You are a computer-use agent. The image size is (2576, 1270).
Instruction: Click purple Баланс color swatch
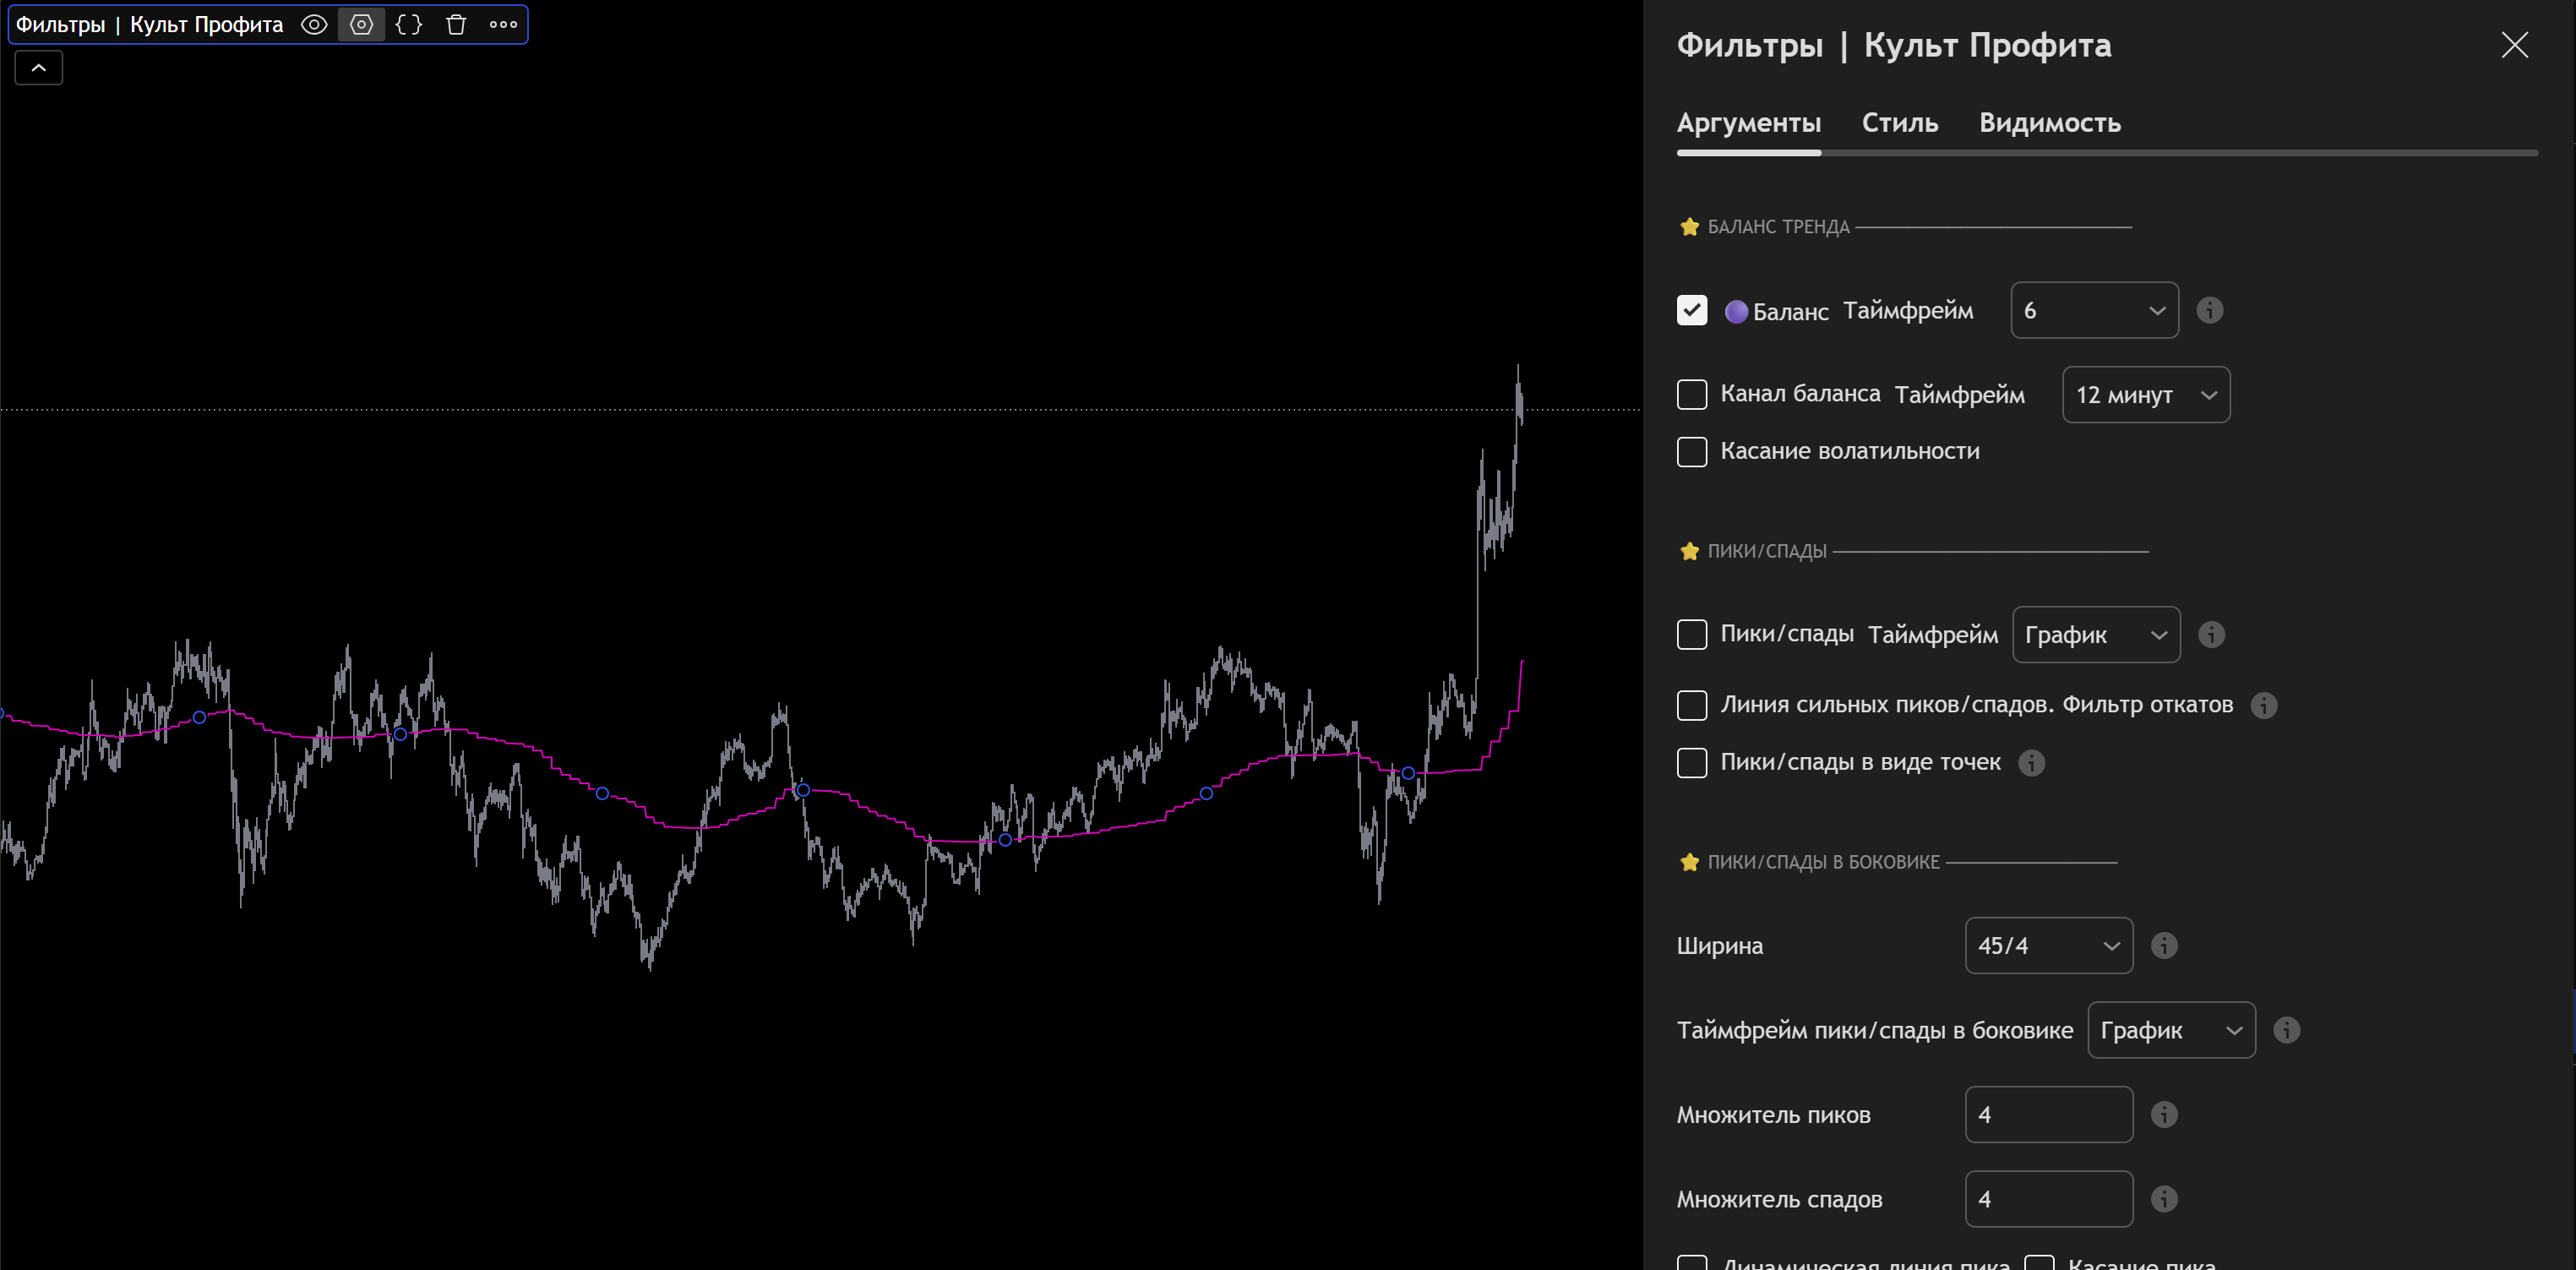(1736, 312)
